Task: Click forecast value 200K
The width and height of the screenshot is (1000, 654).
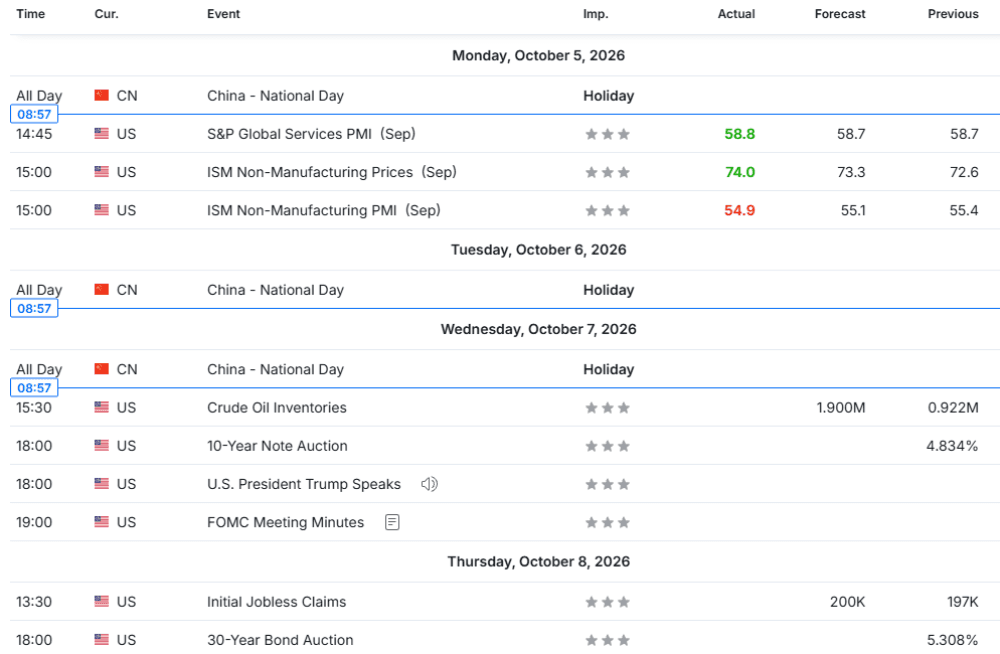Action: coord(848,602)
